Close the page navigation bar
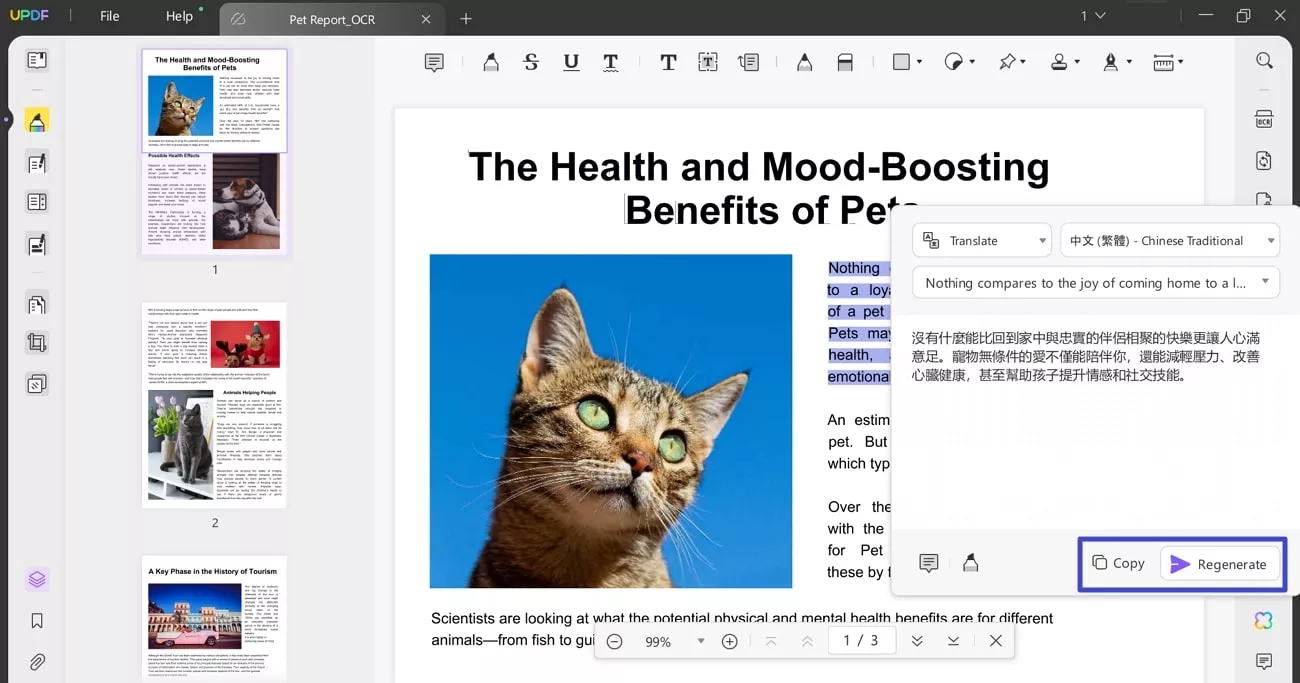Viewport: 1300px width, 683px height. pyautogui.click(x=996, y=641)
